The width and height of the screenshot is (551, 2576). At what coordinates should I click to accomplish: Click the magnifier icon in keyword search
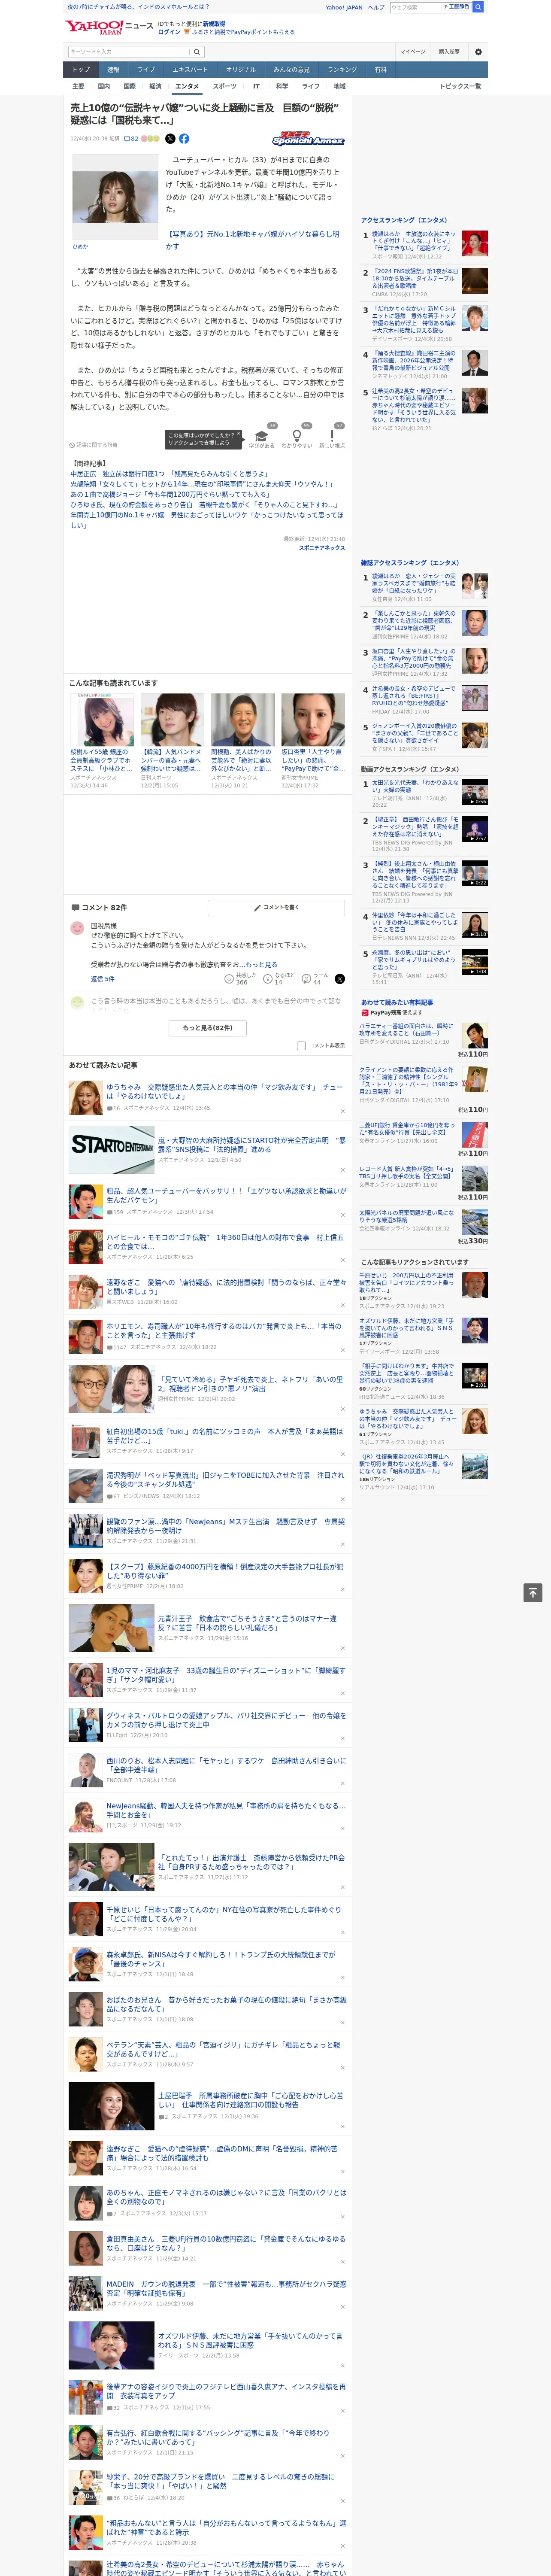click(x=197, y=52)
